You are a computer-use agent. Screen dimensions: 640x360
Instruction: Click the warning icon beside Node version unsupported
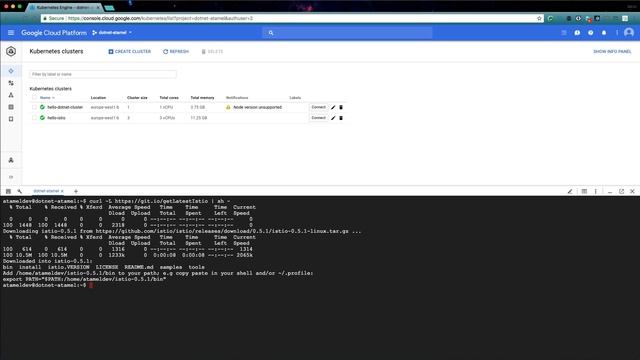coord(228,107)
